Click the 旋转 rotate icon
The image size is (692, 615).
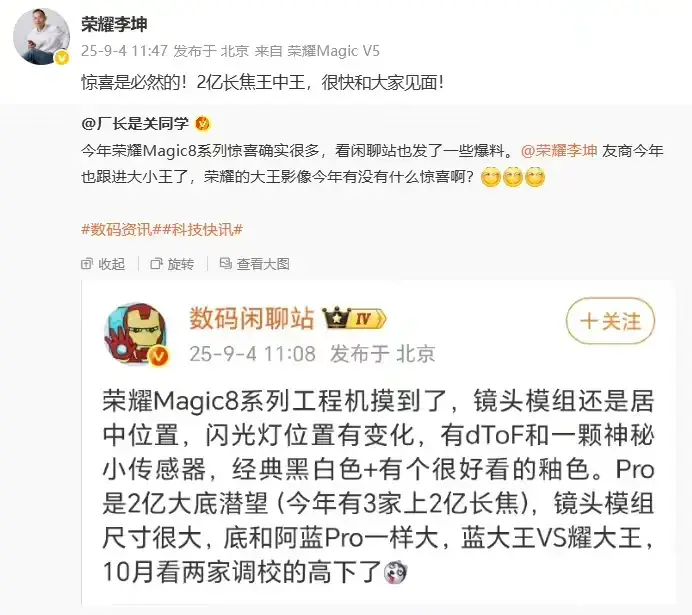(x=156, y=264)
